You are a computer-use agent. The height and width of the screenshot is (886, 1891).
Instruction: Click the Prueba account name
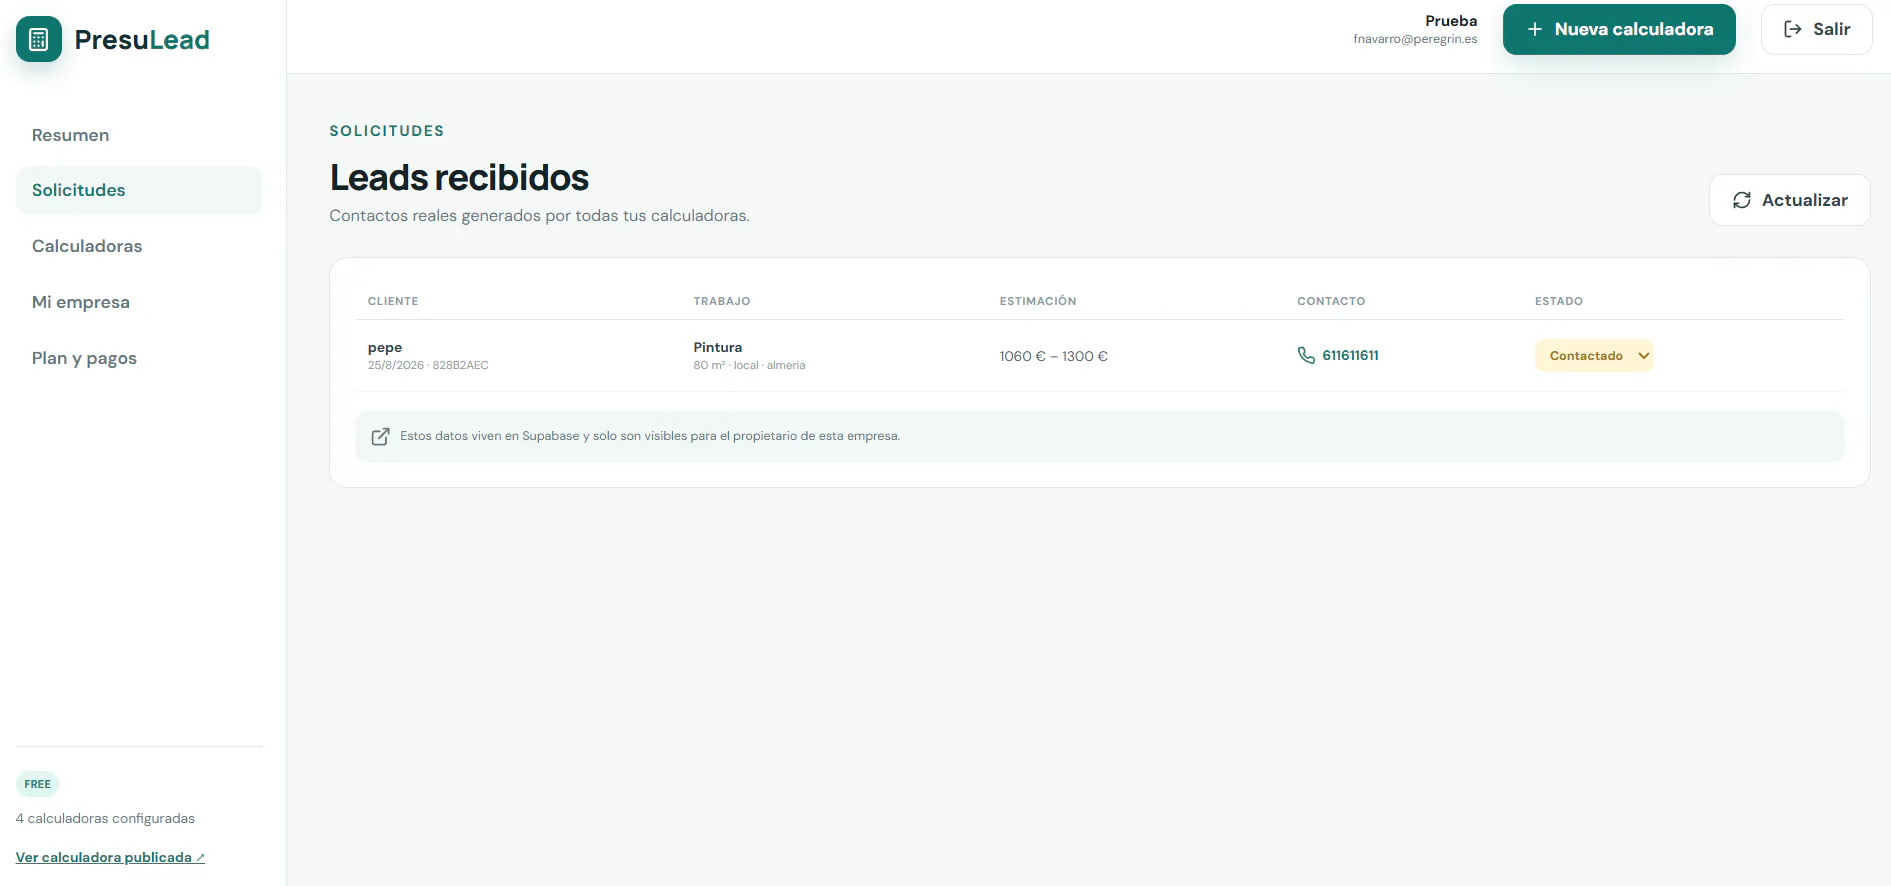(1451, 21)
